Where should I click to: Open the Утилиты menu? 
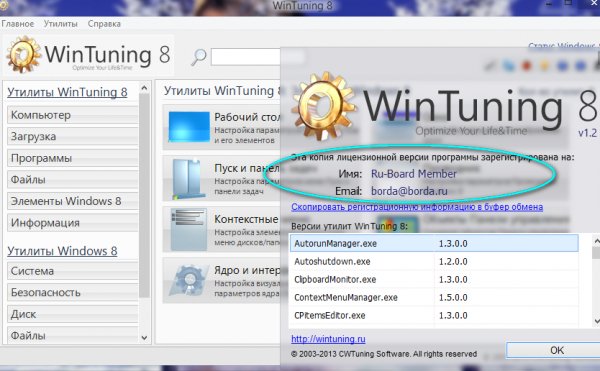(x=60, y=24)
